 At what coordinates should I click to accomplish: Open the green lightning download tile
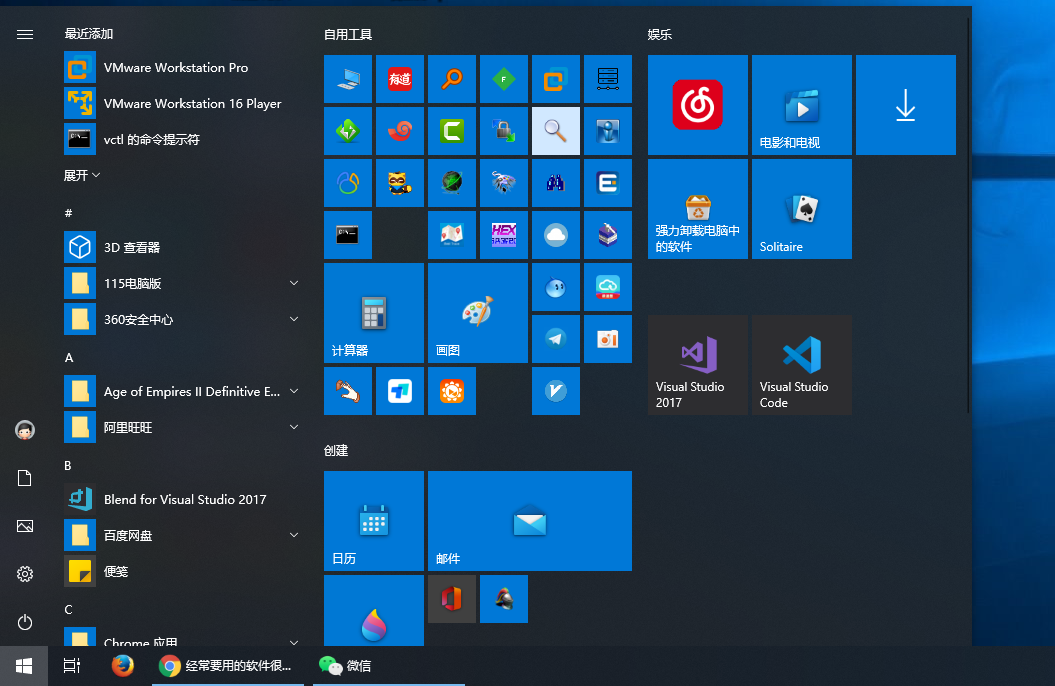pyautogui.click(x=347, y=130)
